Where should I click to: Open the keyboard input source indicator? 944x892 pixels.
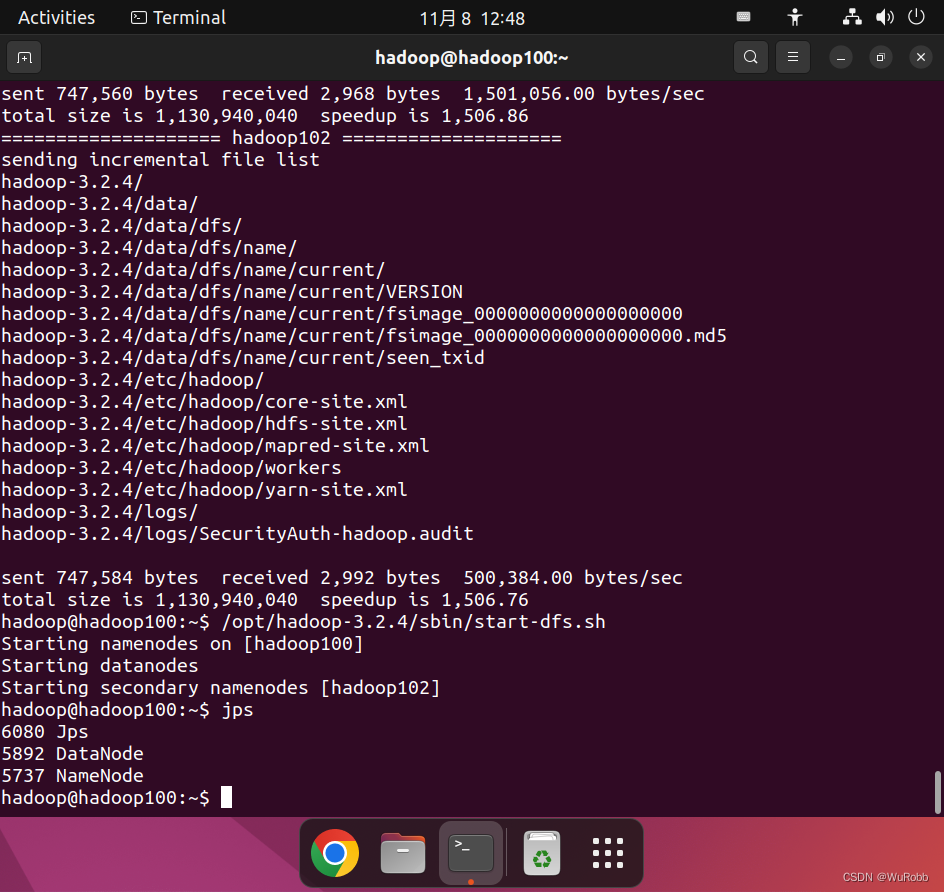(744, 17)
